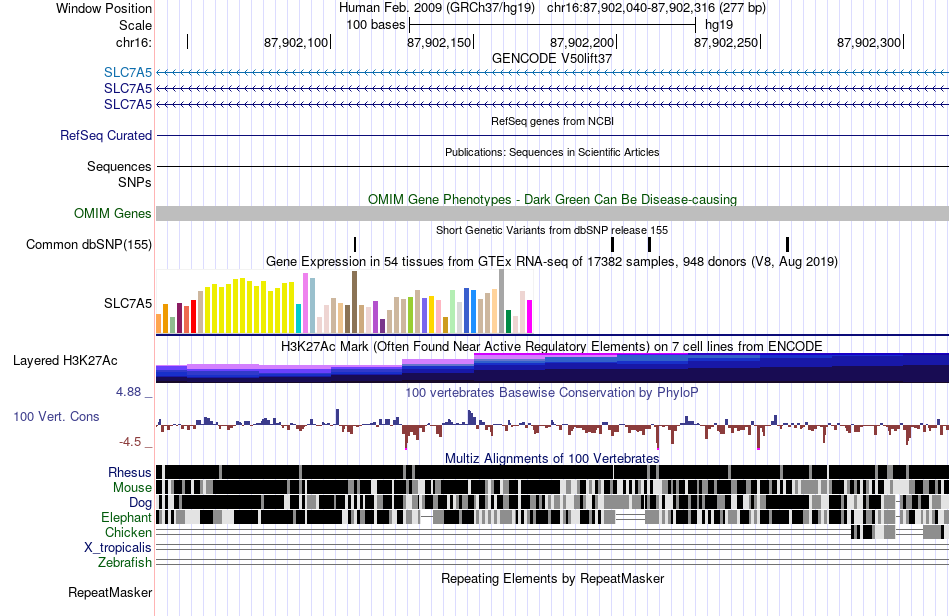Click 'Repeating Elements by RepeatMasker' title
Viewport: 950px width, 616px height.
[x=553, y=578]
